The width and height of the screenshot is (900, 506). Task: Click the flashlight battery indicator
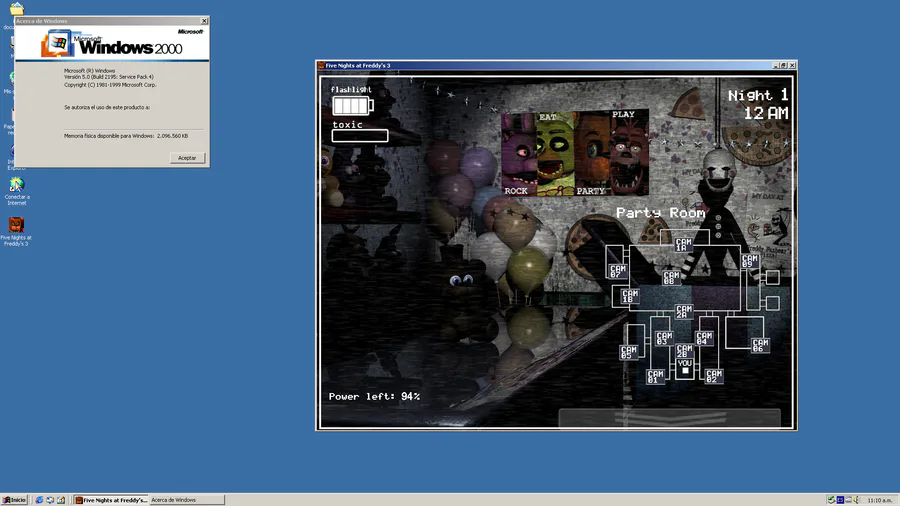pos(352,106)
